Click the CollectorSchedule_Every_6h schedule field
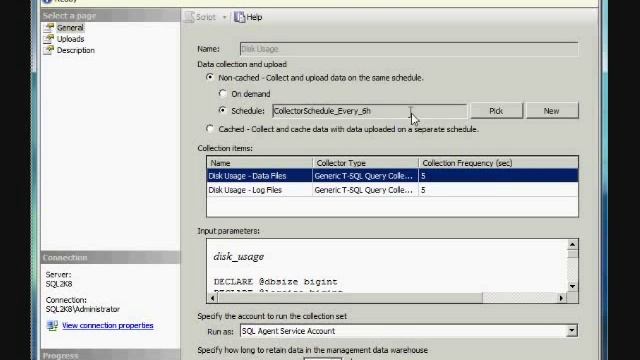Viewport: 640px width, 360px height. point(369,111)
